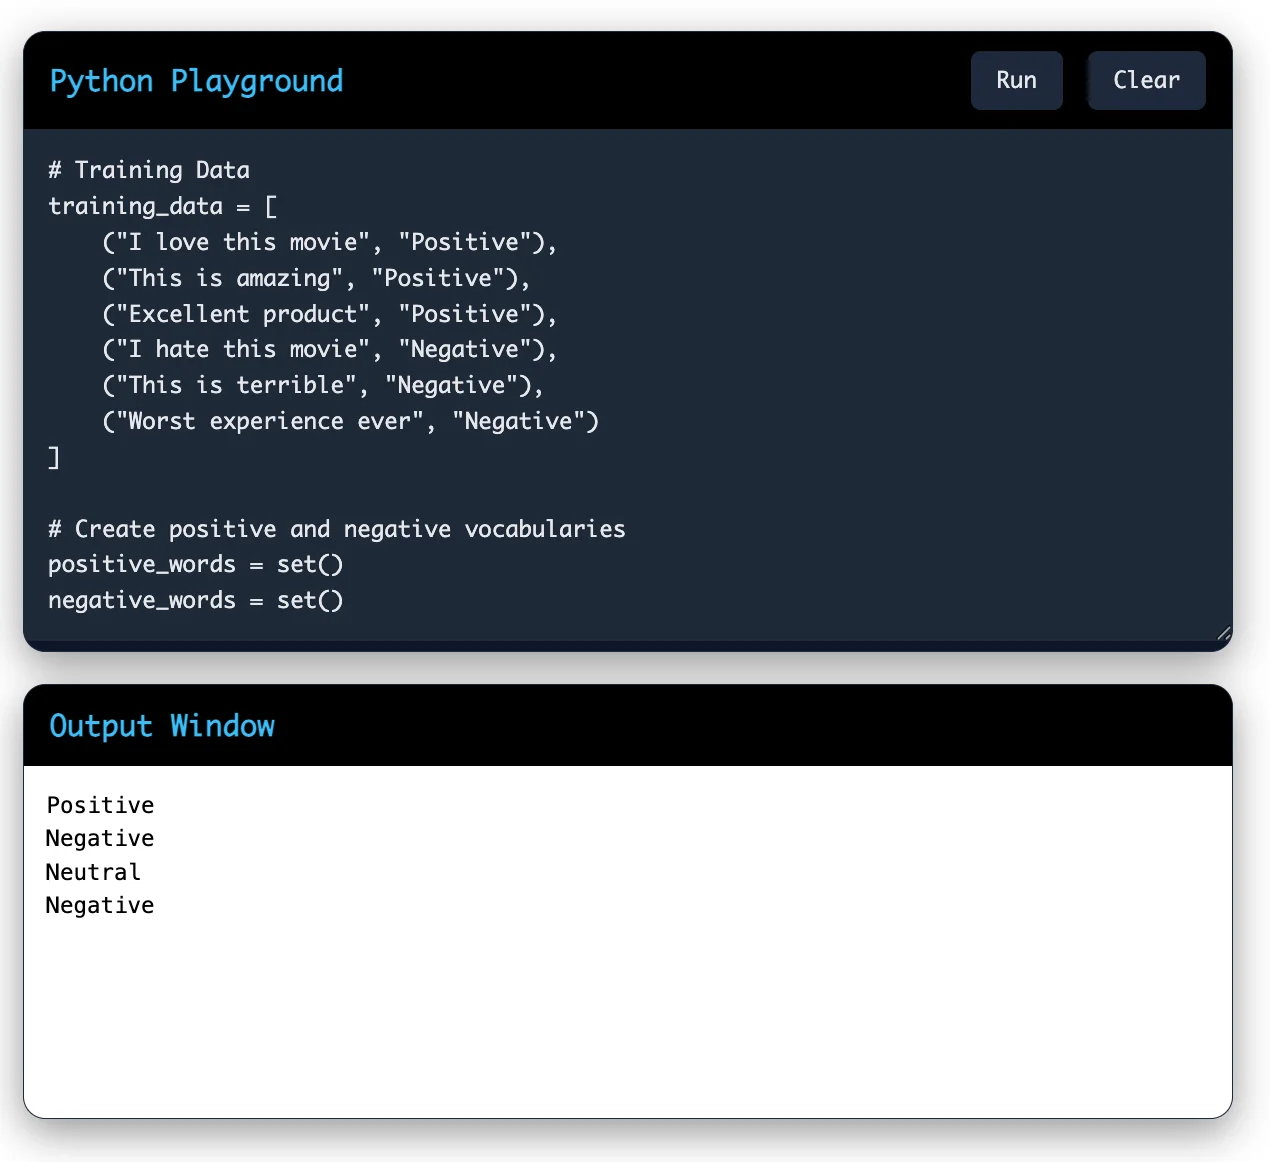Click the 'Positive' output line
This screenshot has width=1270, height=1162.
pyautogui.click(x=100, y=805)
